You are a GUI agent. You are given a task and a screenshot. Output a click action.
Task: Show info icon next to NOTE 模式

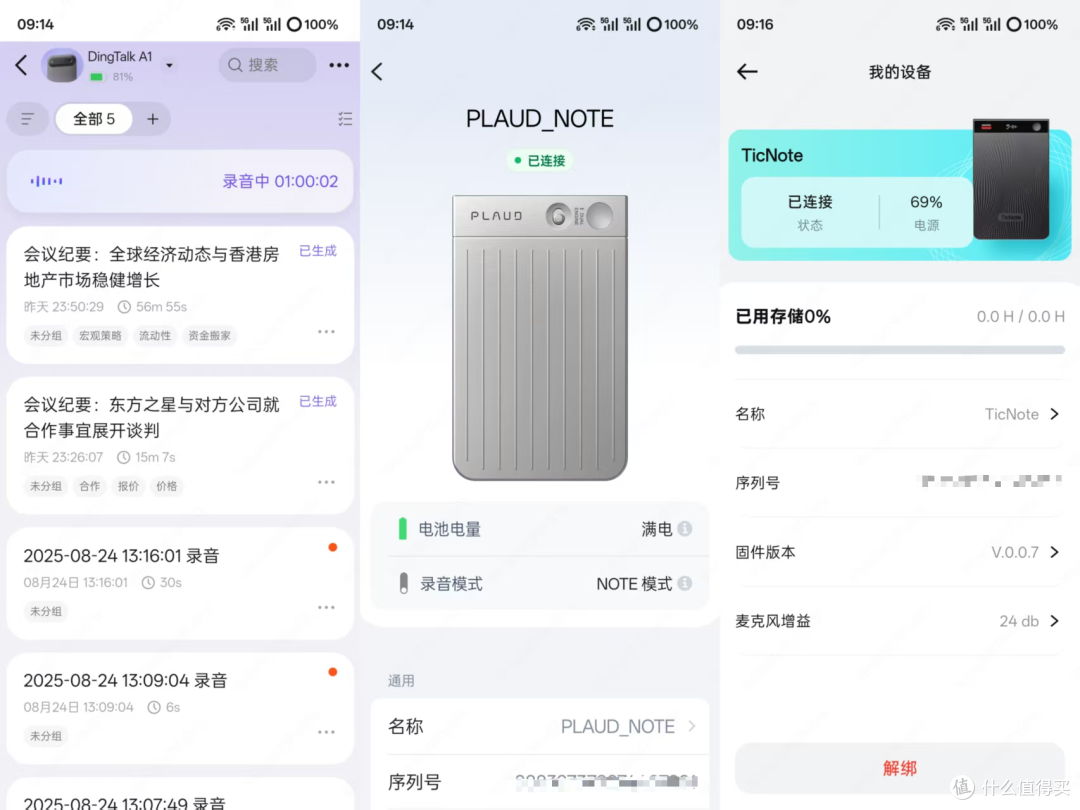tap(685, 583)
